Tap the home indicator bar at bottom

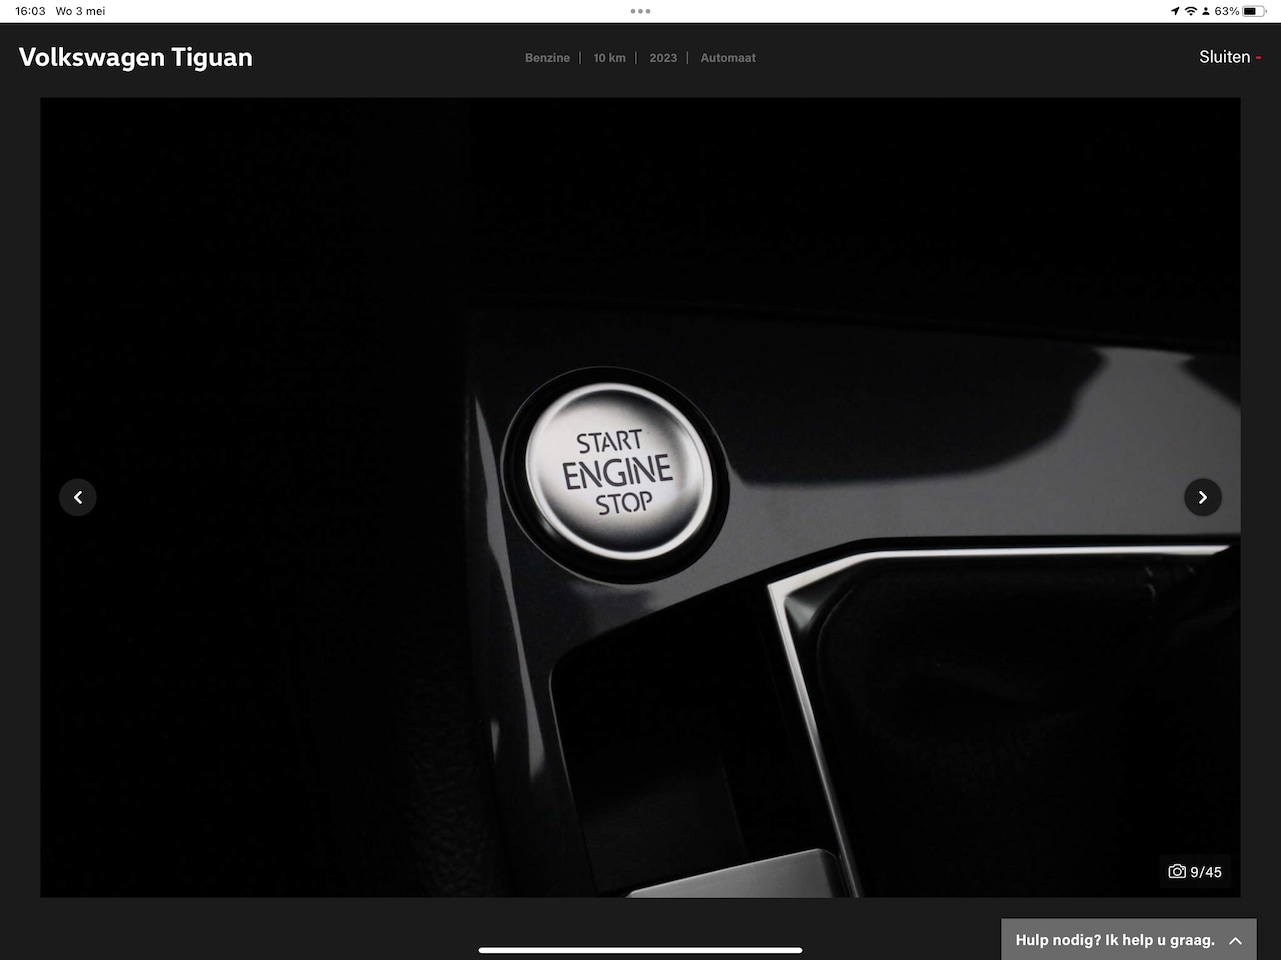[x=640, y=950]
